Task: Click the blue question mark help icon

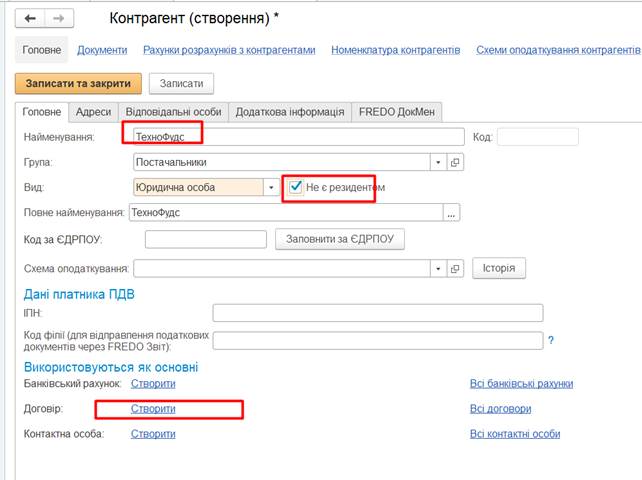Action: tap(550, 341)
